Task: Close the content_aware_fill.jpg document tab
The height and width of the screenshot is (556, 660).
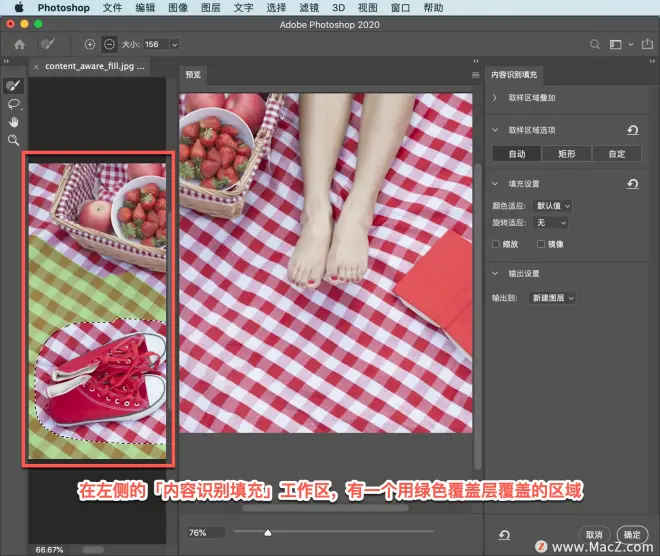Action: (x=36, y=67)
